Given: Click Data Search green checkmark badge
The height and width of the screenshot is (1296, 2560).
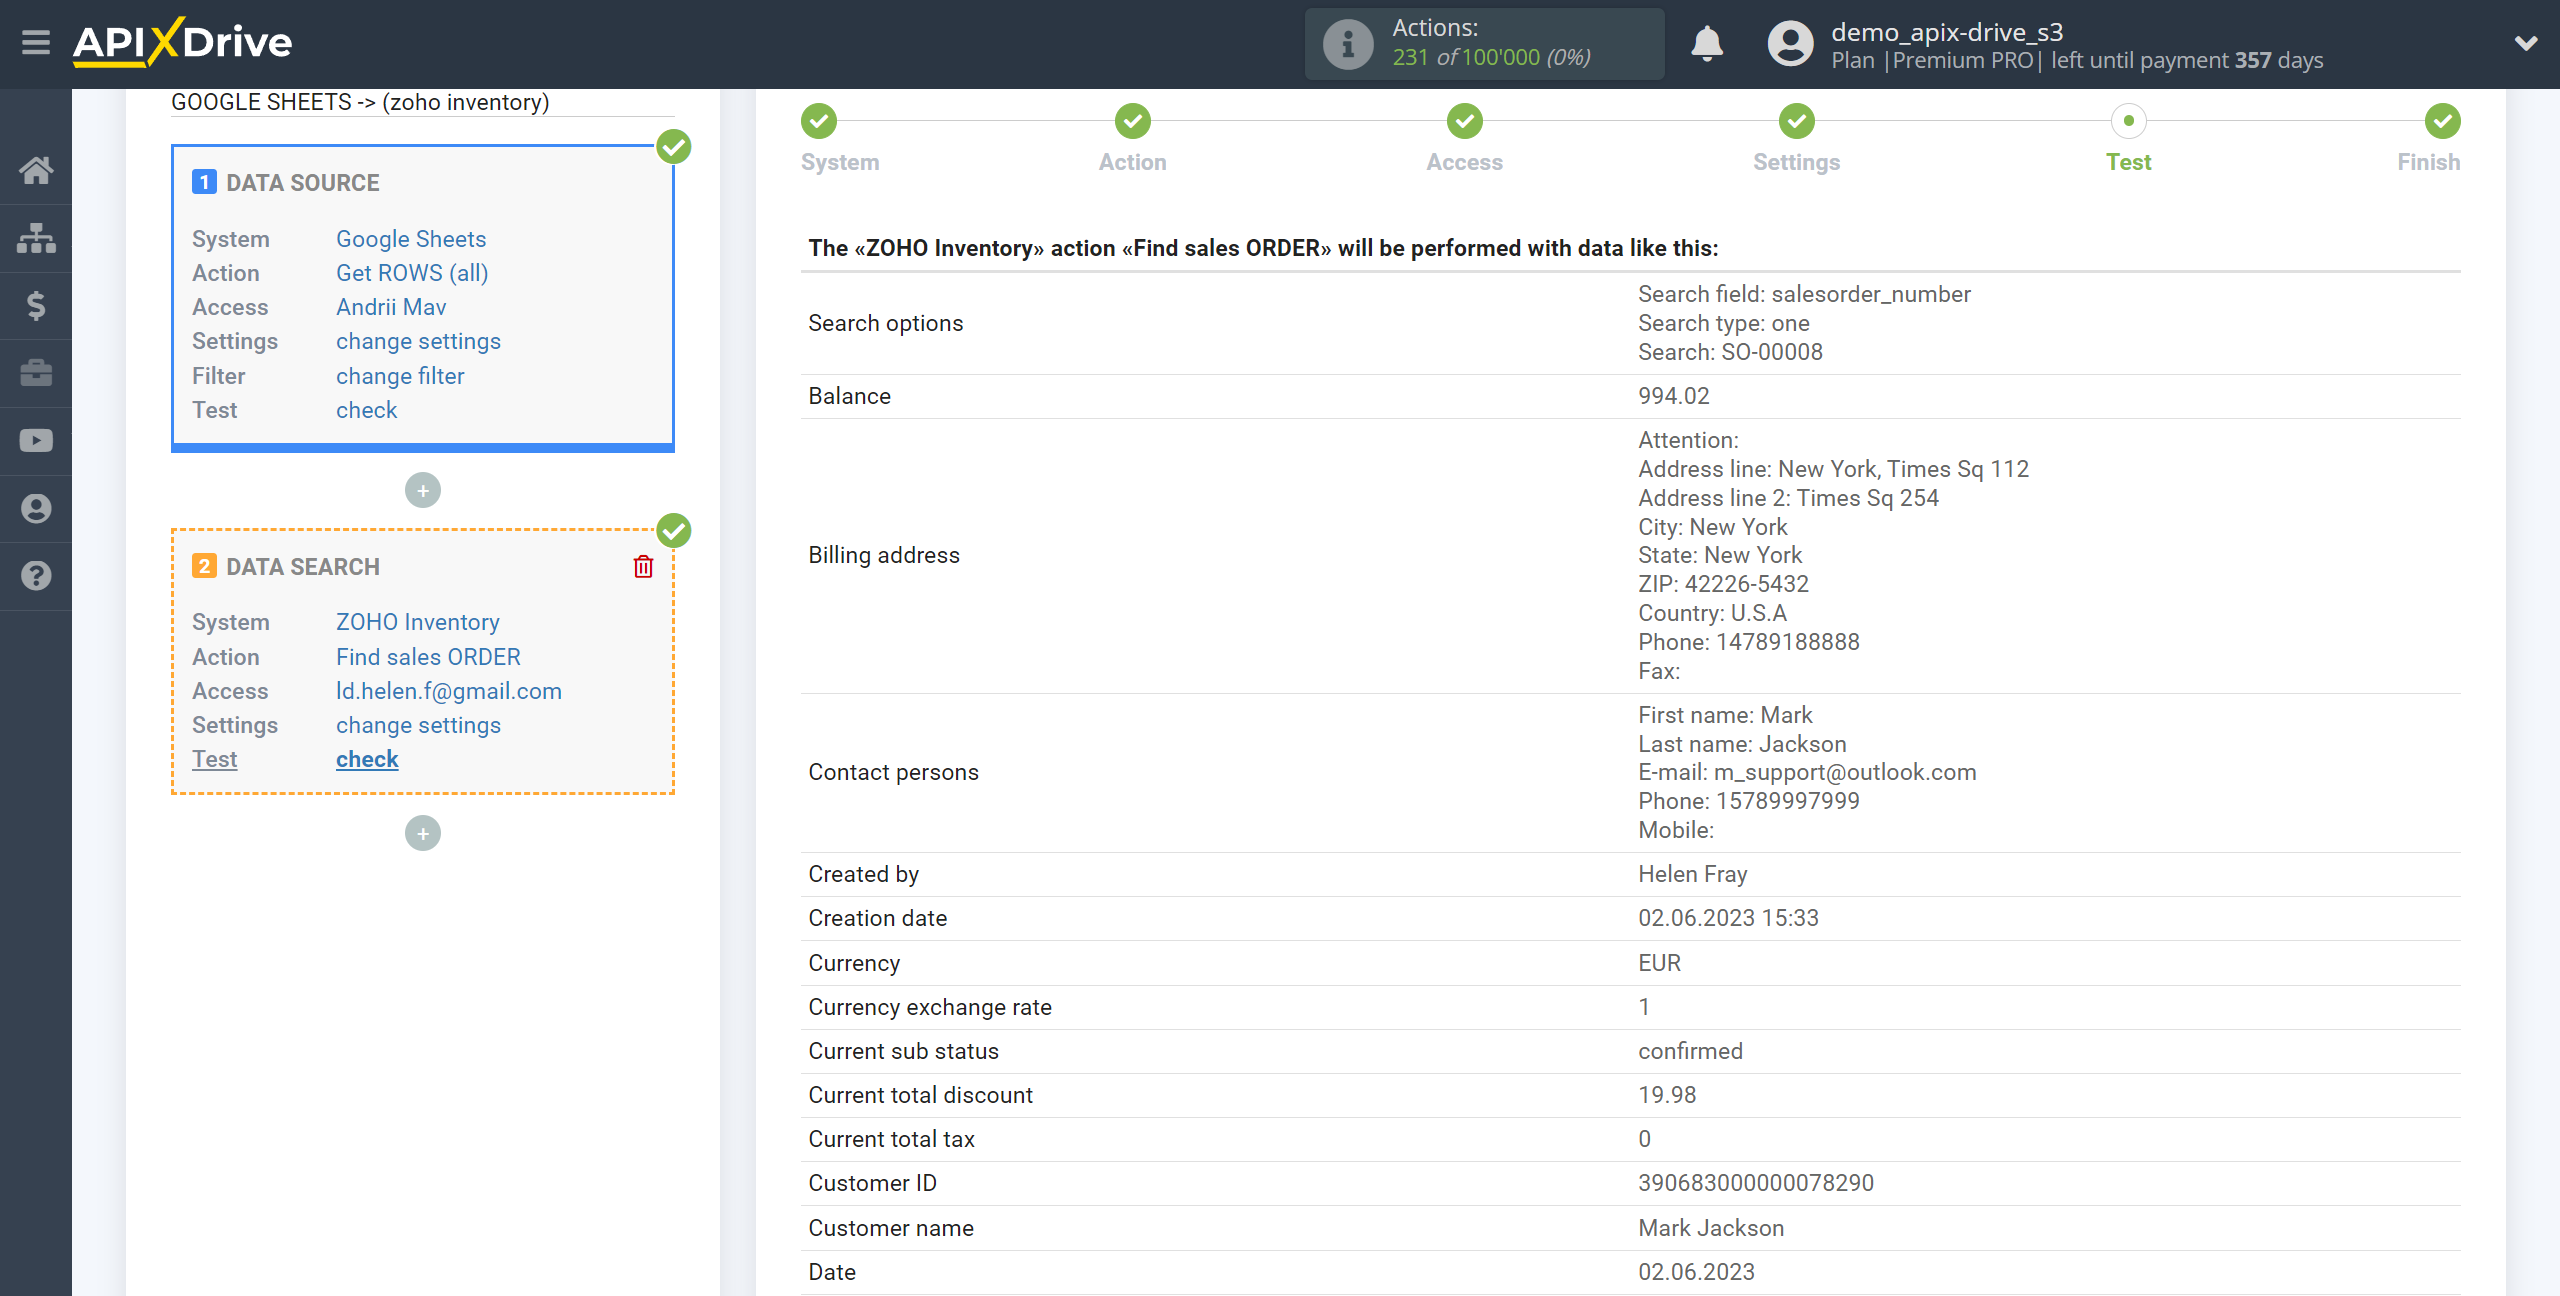Looking at the screenshot, I should [674, 530].
